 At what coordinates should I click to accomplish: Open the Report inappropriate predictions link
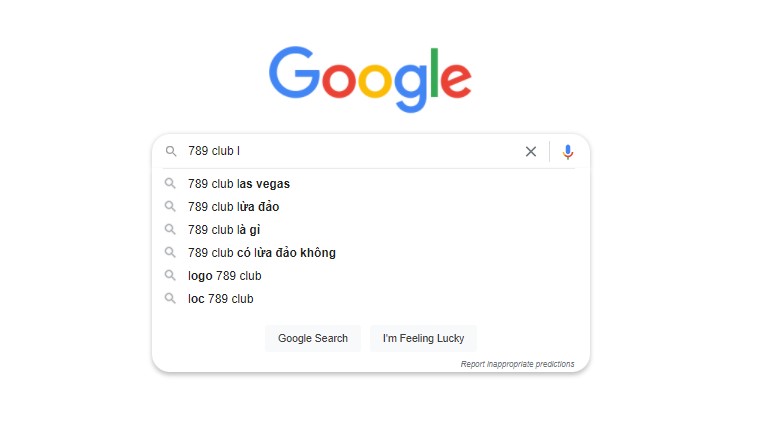(x=517, y=364)
